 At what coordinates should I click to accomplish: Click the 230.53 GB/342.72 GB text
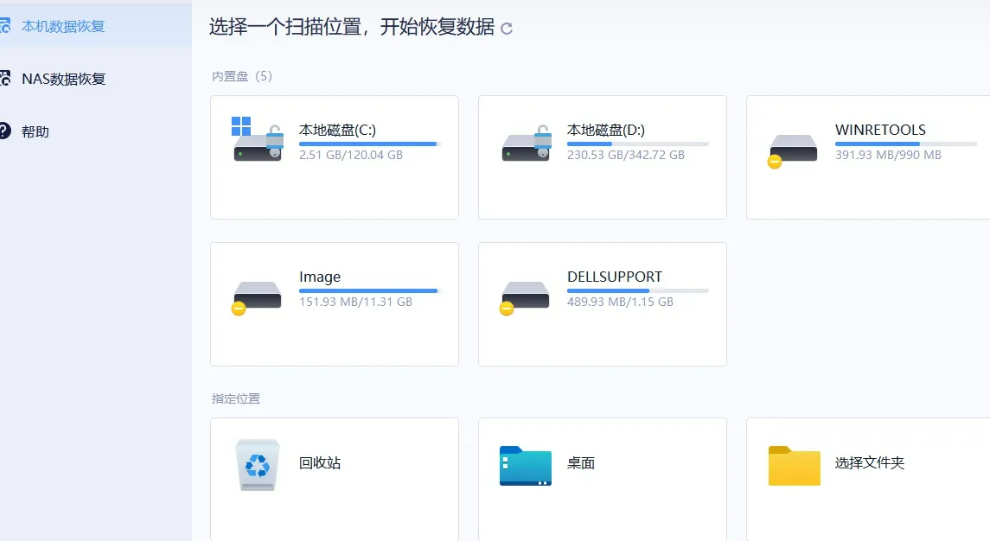click(x=626, y=155)
